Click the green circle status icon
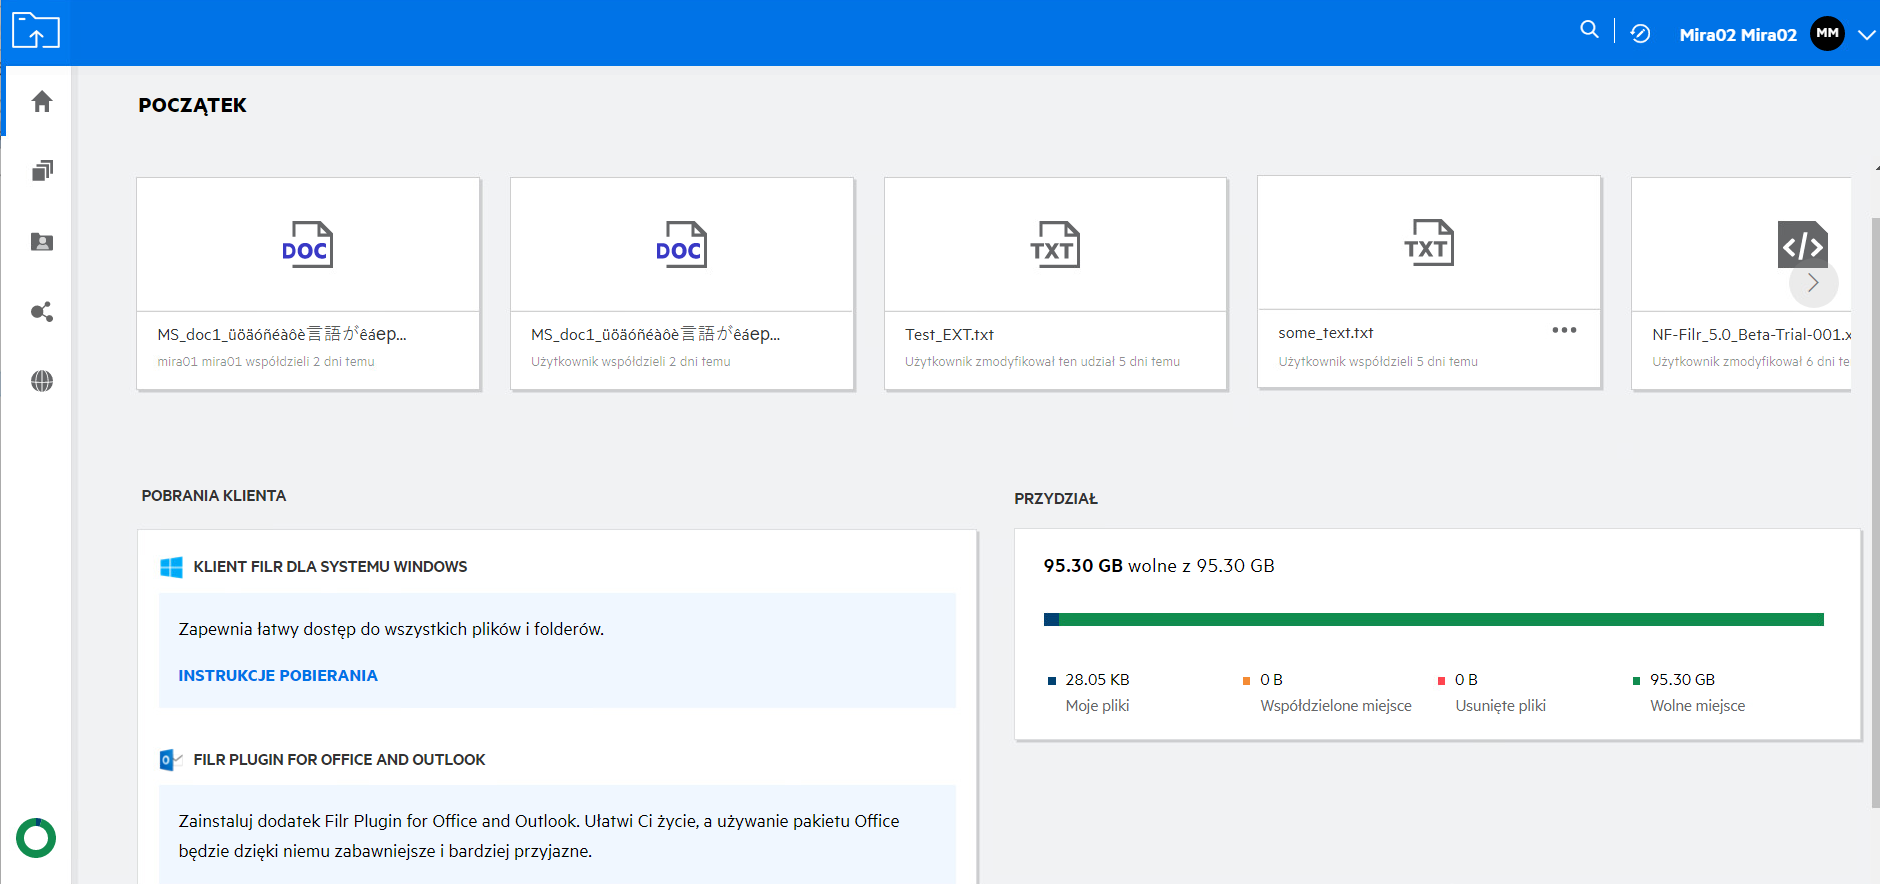1880x884 pixels. tap(36, 838)
